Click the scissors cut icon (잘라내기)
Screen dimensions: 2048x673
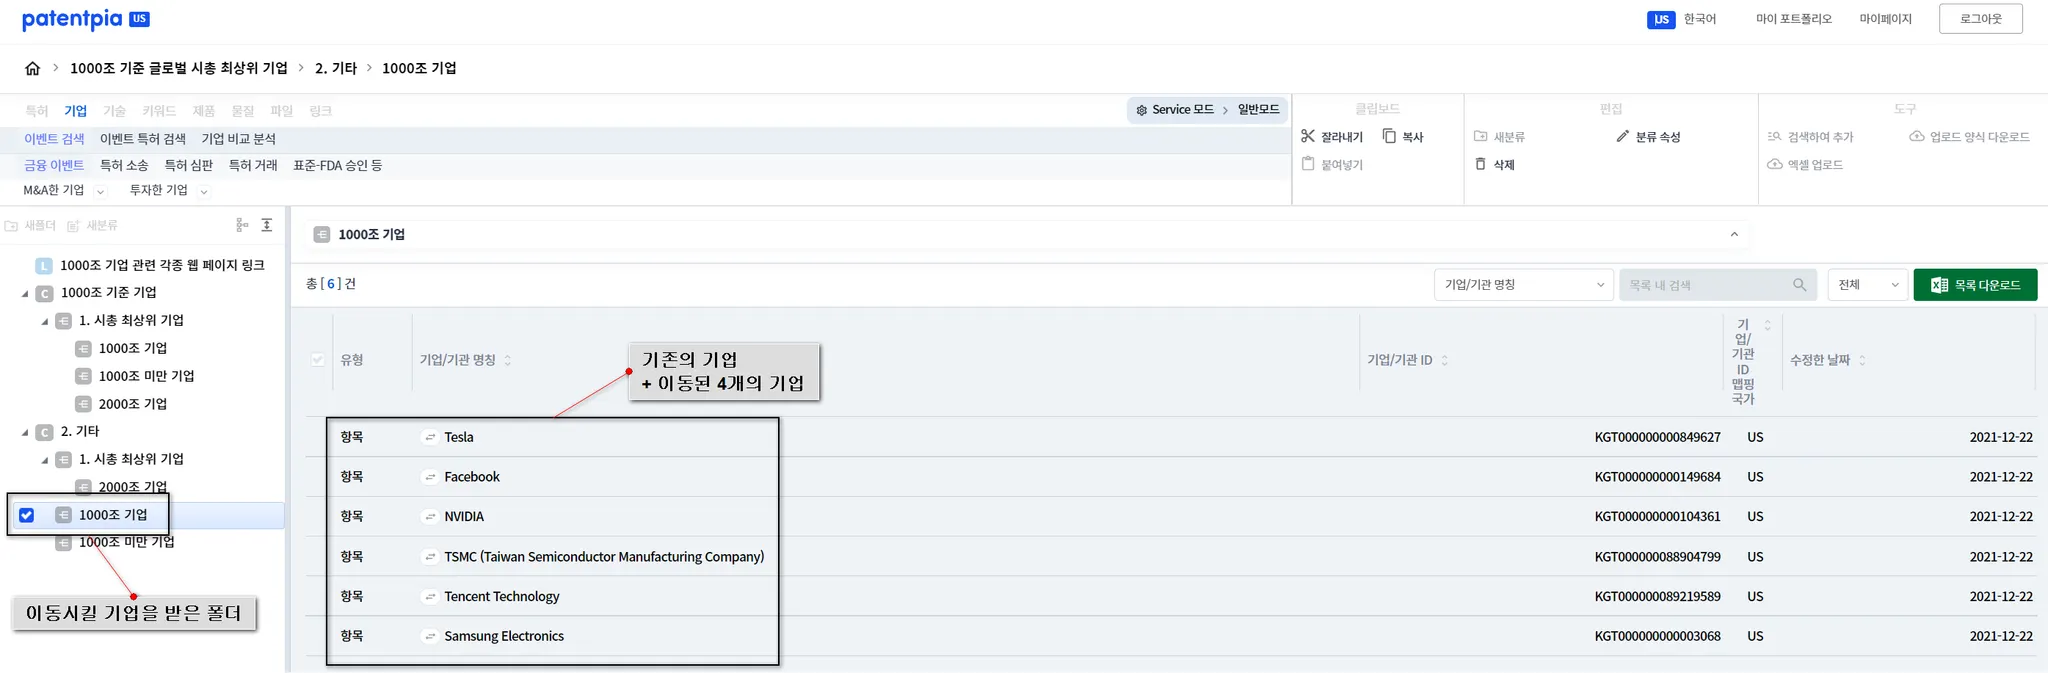tap(1308, 136)
